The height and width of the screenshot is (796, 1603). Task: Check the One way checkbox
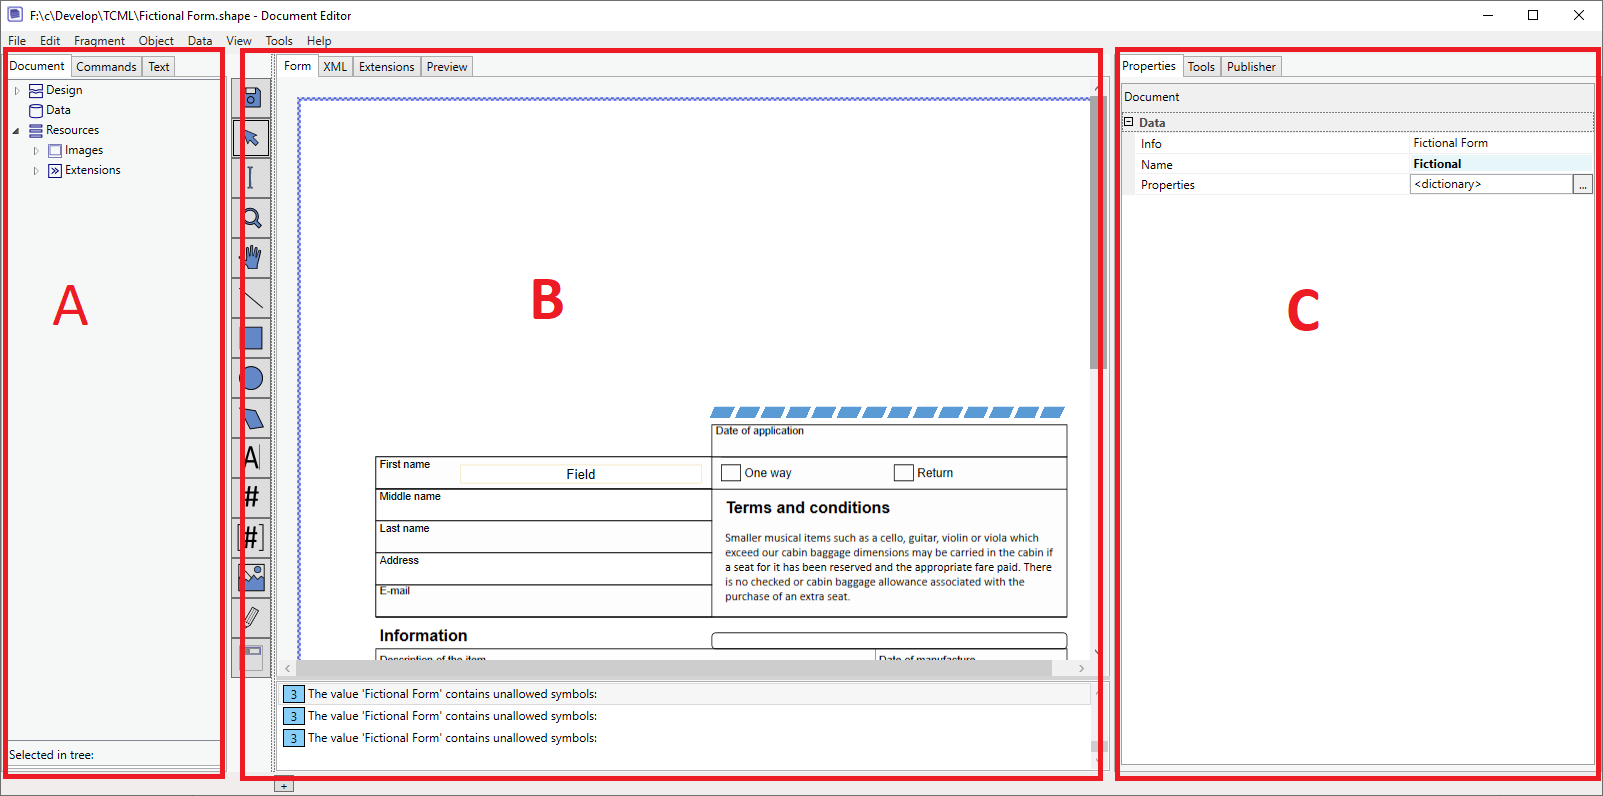[731, 473]
